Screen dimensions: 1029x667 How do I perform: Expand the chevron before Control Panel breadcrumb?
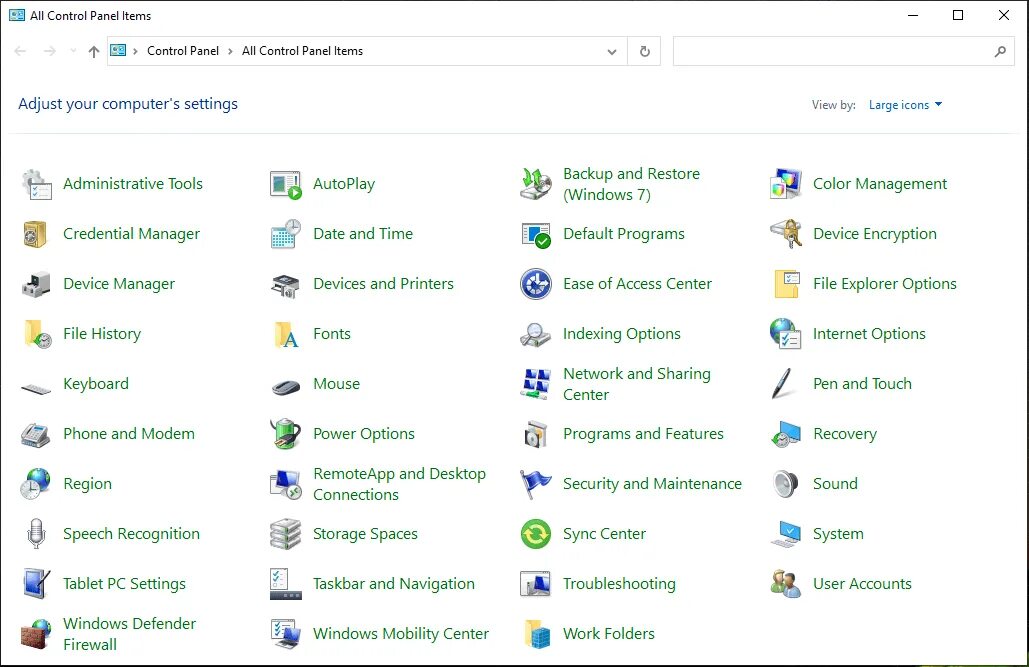point(135,51)
